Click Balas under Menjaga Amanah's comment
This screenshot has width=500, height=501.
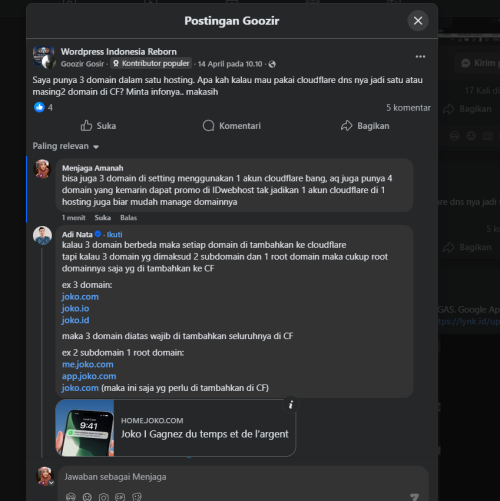(129, 218)
